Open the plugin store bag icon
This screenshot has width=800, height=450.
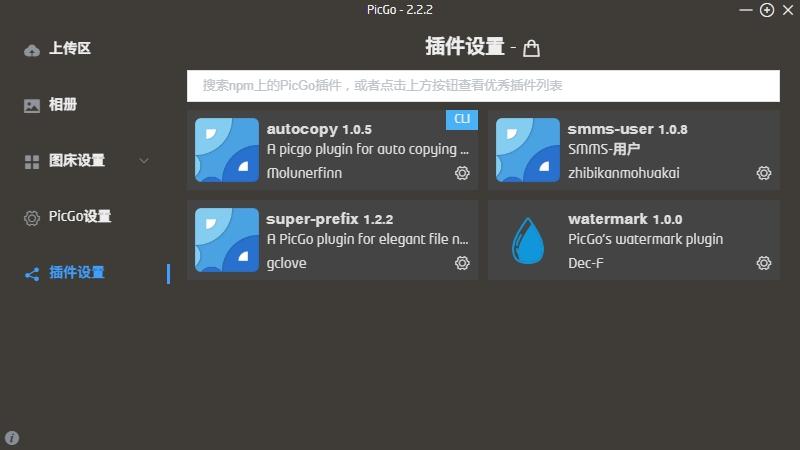(531, 48)
